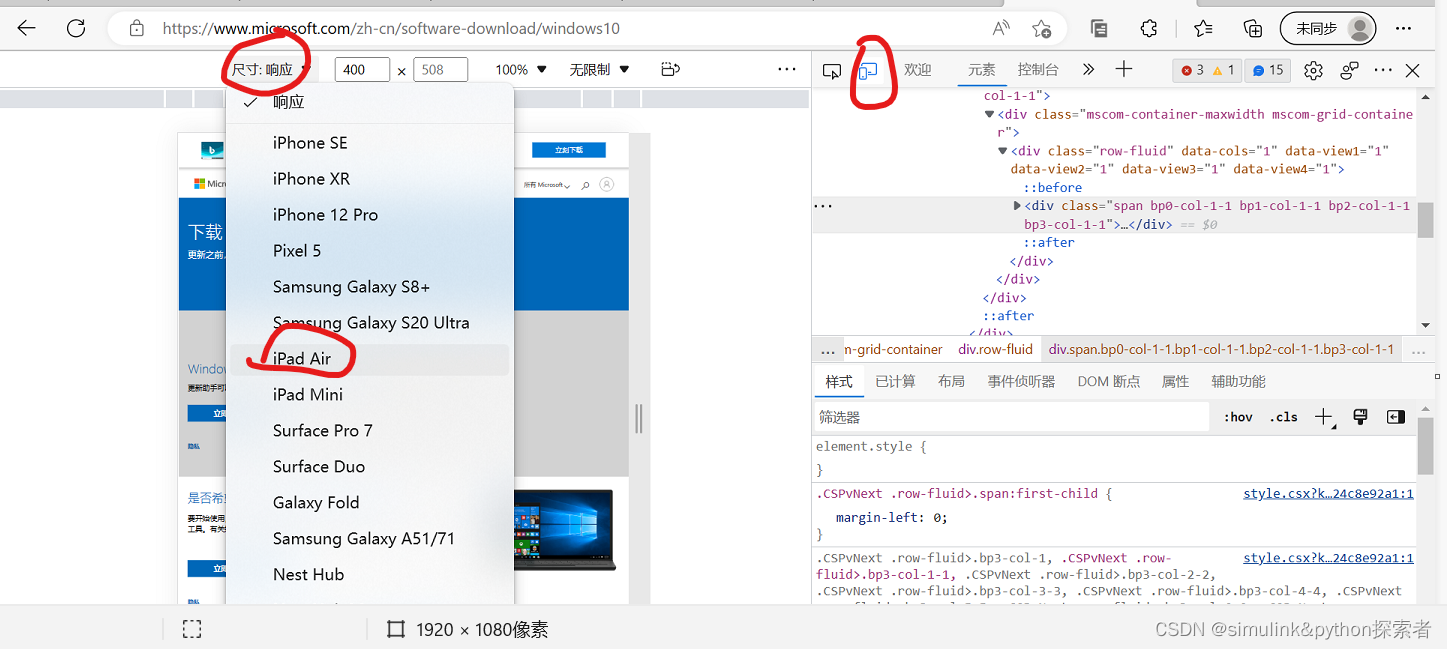The width and height of the screenshot is (1447, 649).
Task: Switch to the DOM 断点 tab
Action: (1108, 382)
